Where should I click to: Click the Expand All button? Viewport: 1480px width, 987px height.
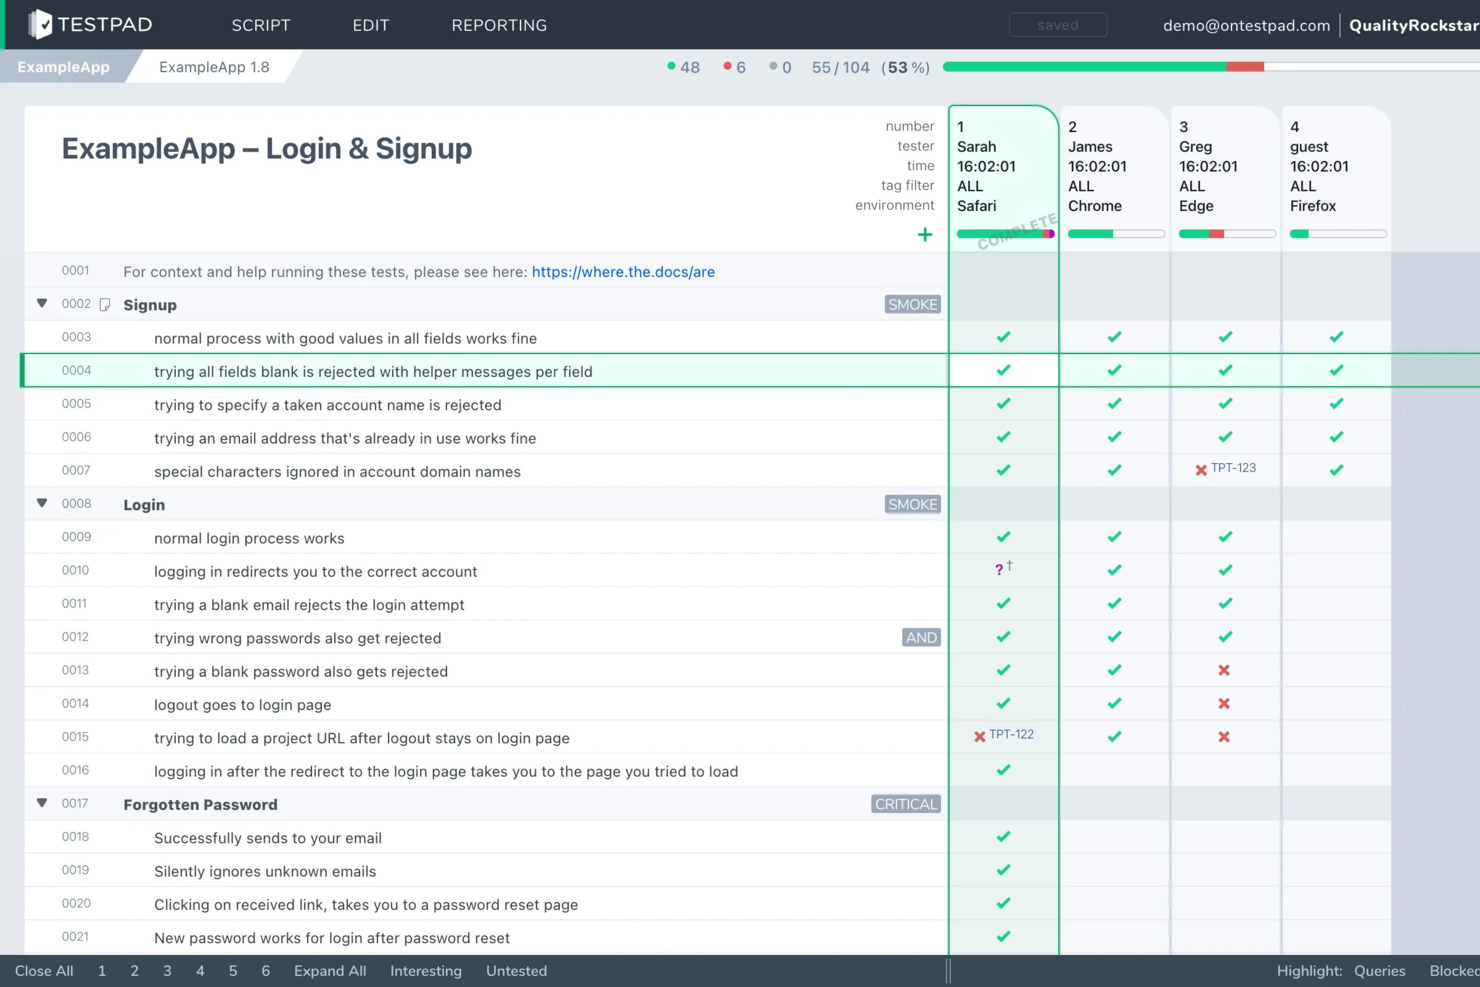[330, 970]
